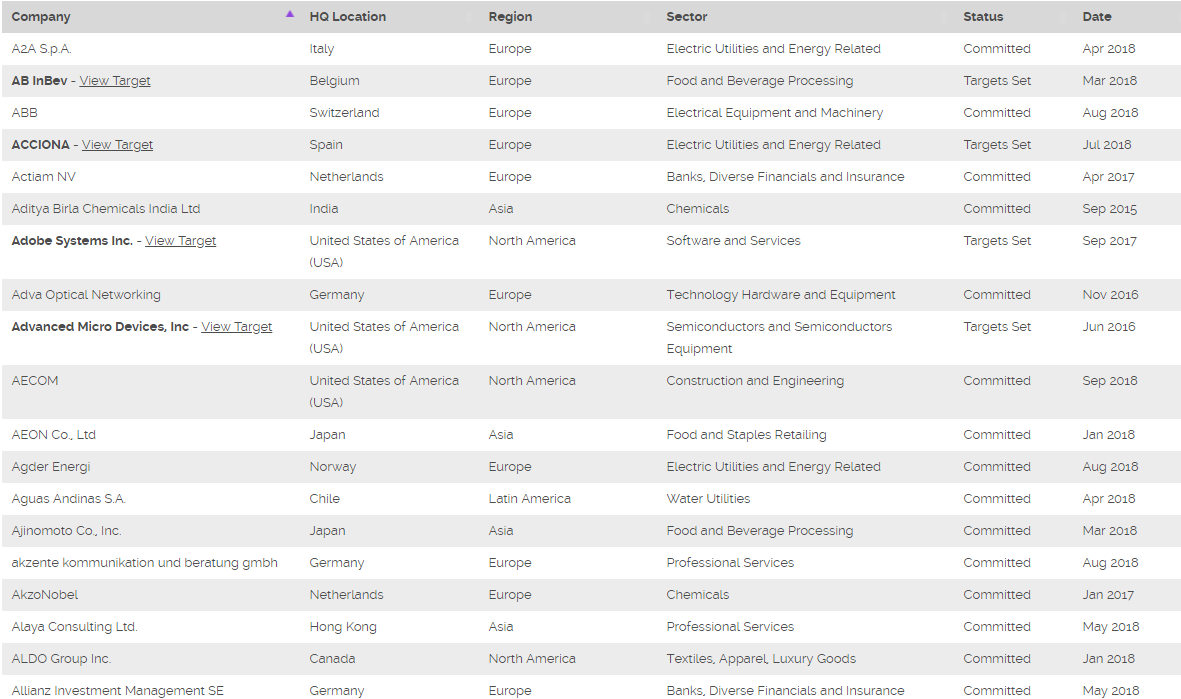
Task: Click the Status column header
Action: pyautogui.click(x=983, y=17)
